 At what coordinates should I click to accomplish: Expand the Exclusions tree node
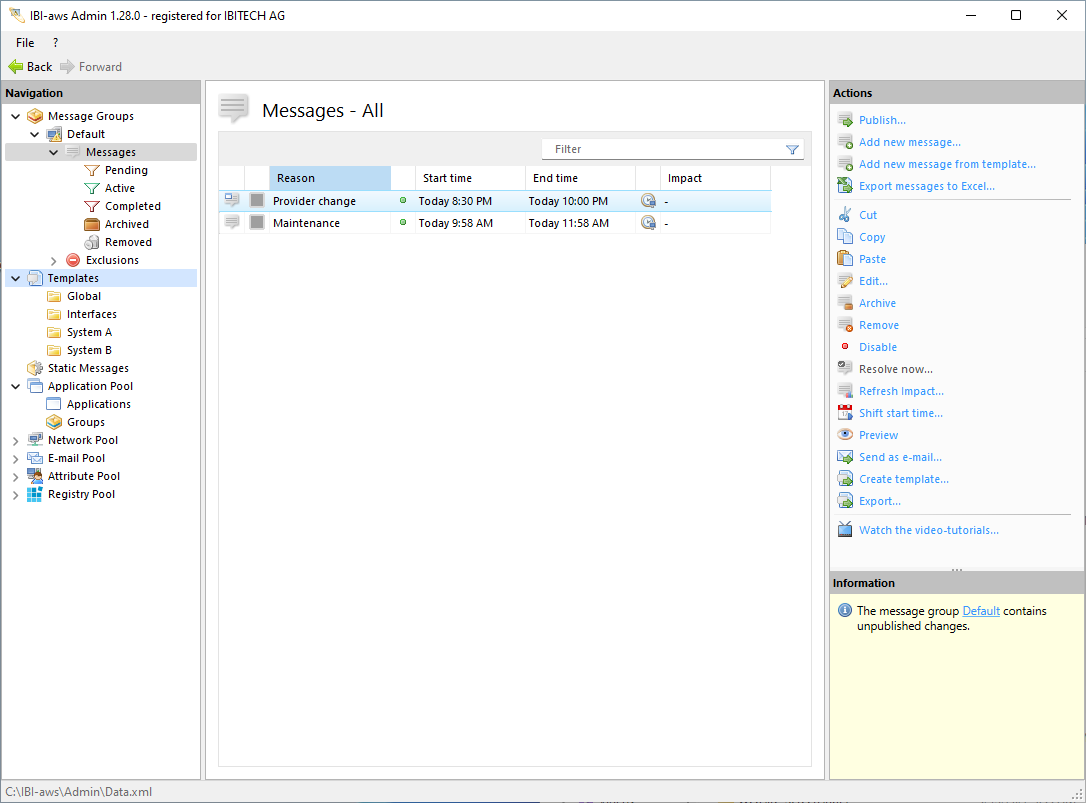54,260
